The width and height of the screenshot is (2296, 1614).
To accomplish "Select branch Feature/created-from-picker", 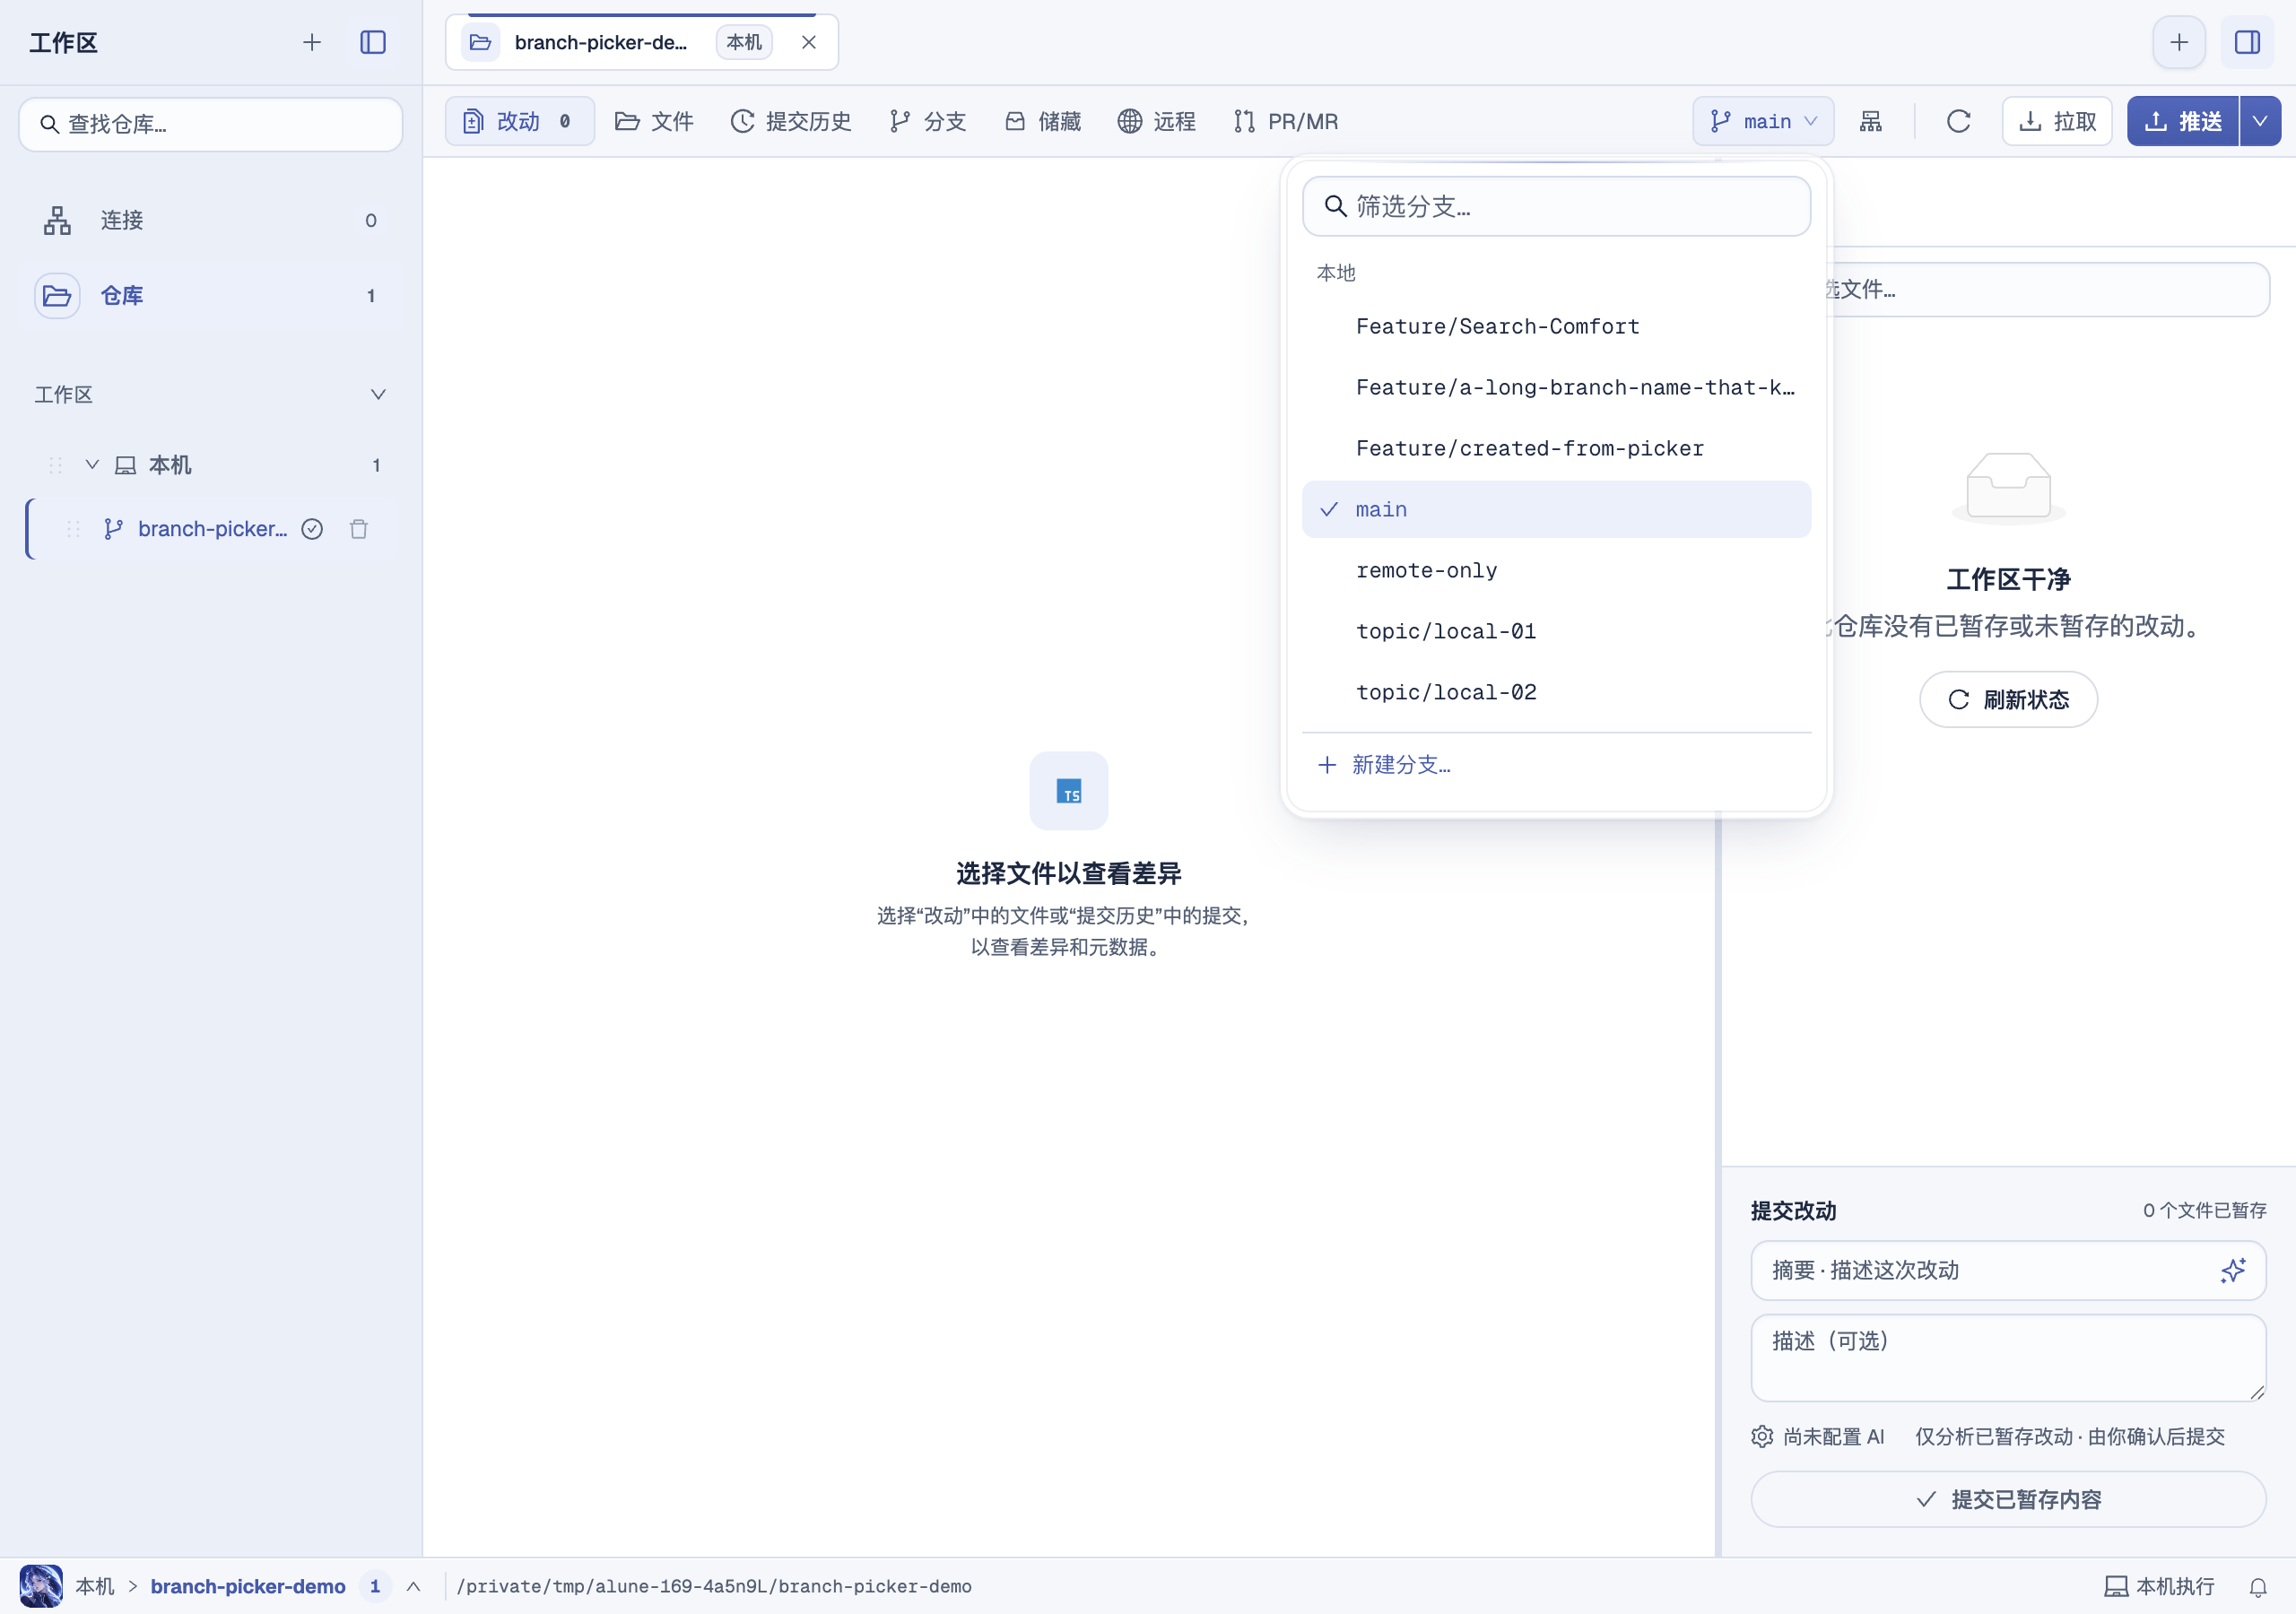I will pyautogui.click(x=1556, y=448).
